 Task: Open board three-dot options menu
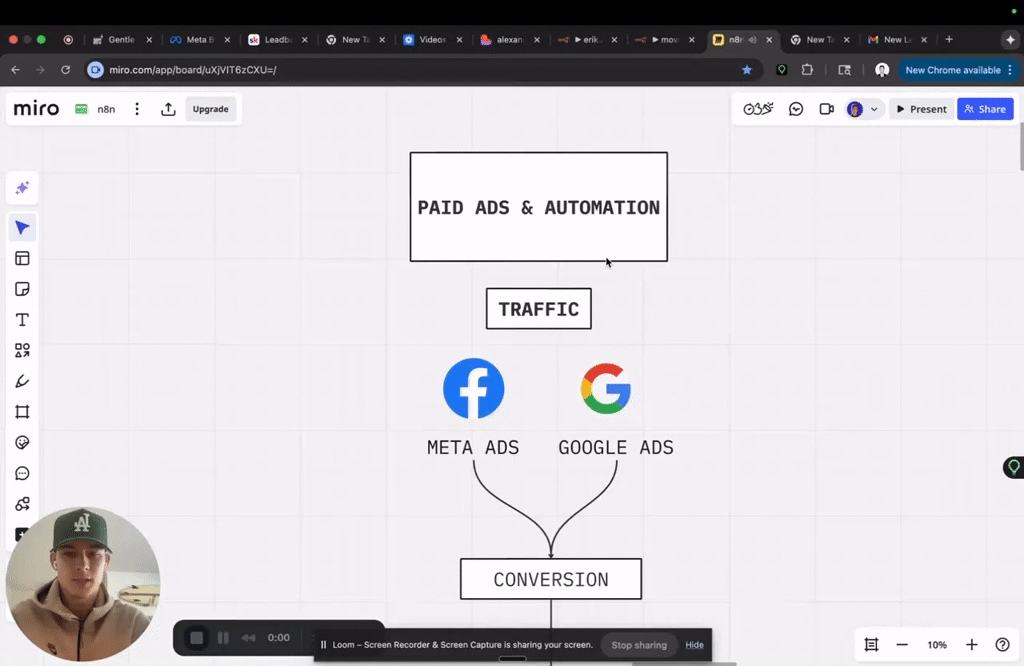(137, 109)
